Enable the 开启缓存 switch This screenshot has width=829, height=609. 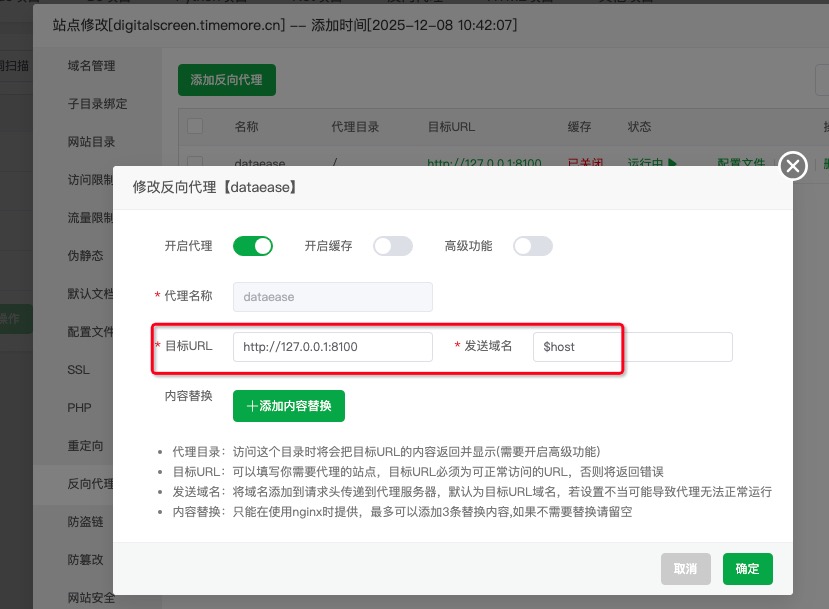pos(392,246)
